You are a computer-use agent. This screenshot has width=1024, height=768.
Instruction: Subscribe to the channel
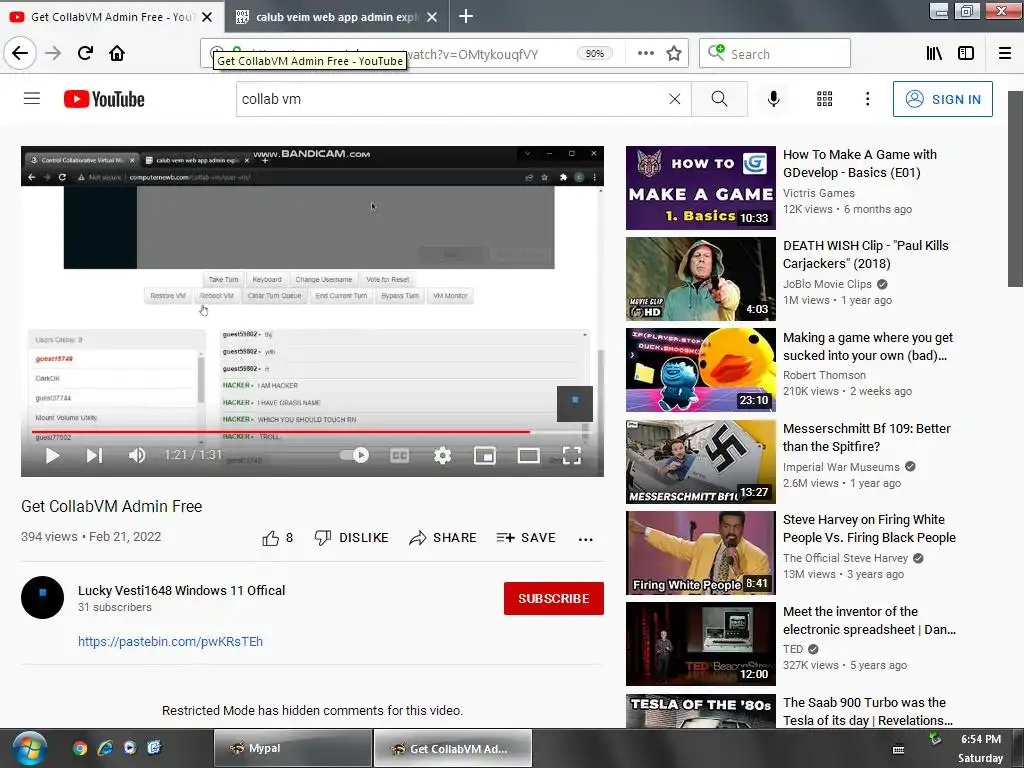pos(554,598)
